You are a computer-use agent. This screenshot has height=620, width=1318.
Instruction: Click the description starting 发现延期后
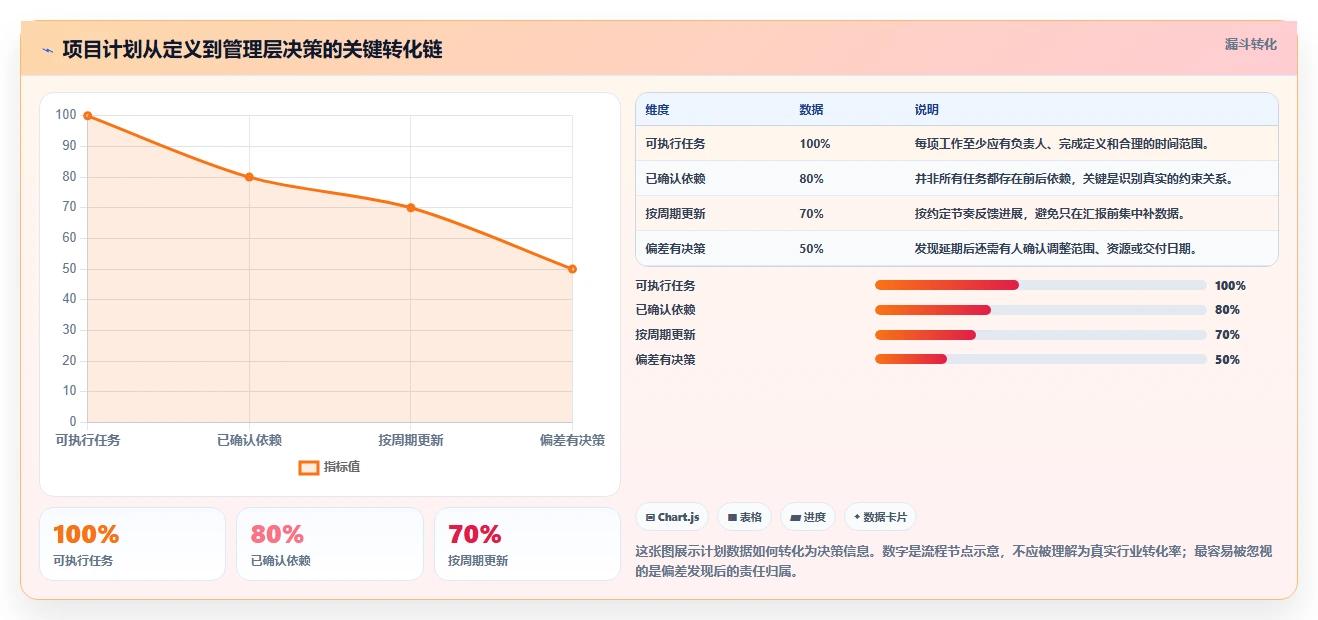click(x=1056, y=249)
